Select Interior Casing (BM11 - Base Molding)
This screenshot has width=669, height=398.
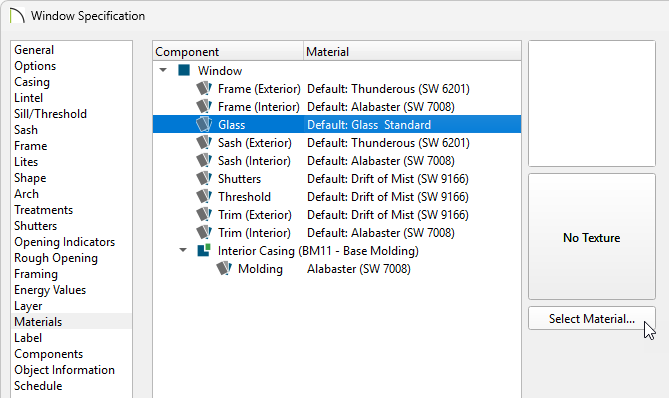pyautogui.click(x=318, y=251)
